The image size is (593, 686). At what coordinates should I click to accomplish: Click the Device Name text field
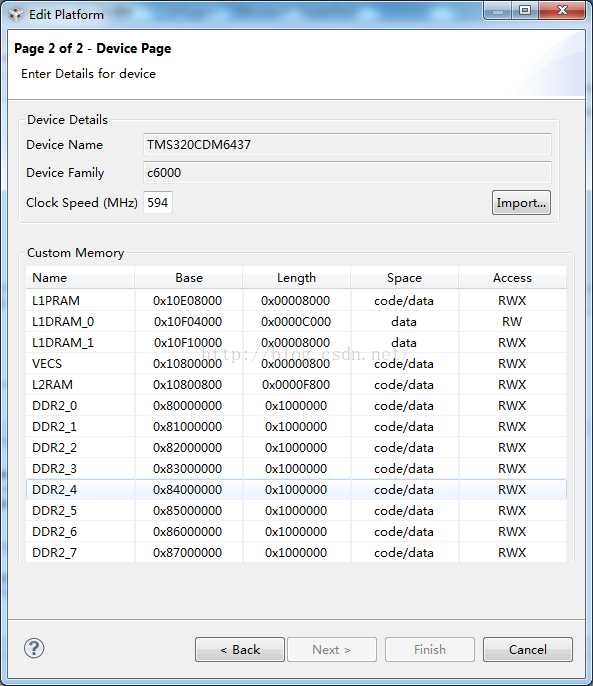click(x=347, y=144)
